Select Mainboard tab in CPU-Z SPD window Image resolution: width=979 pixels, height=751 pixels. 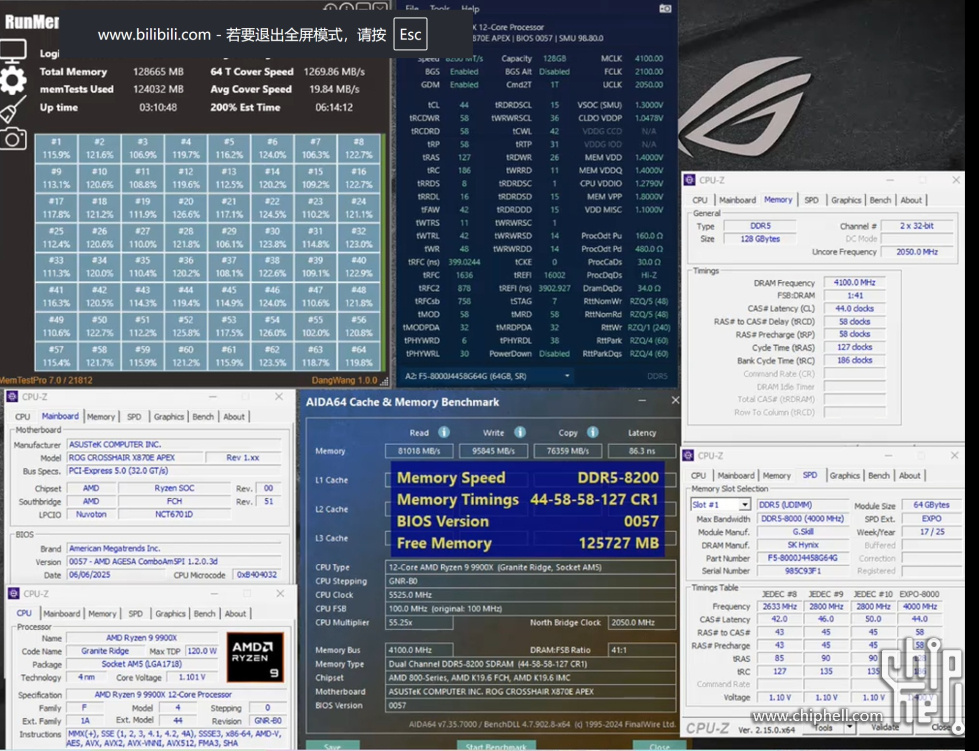coord(736,475)
